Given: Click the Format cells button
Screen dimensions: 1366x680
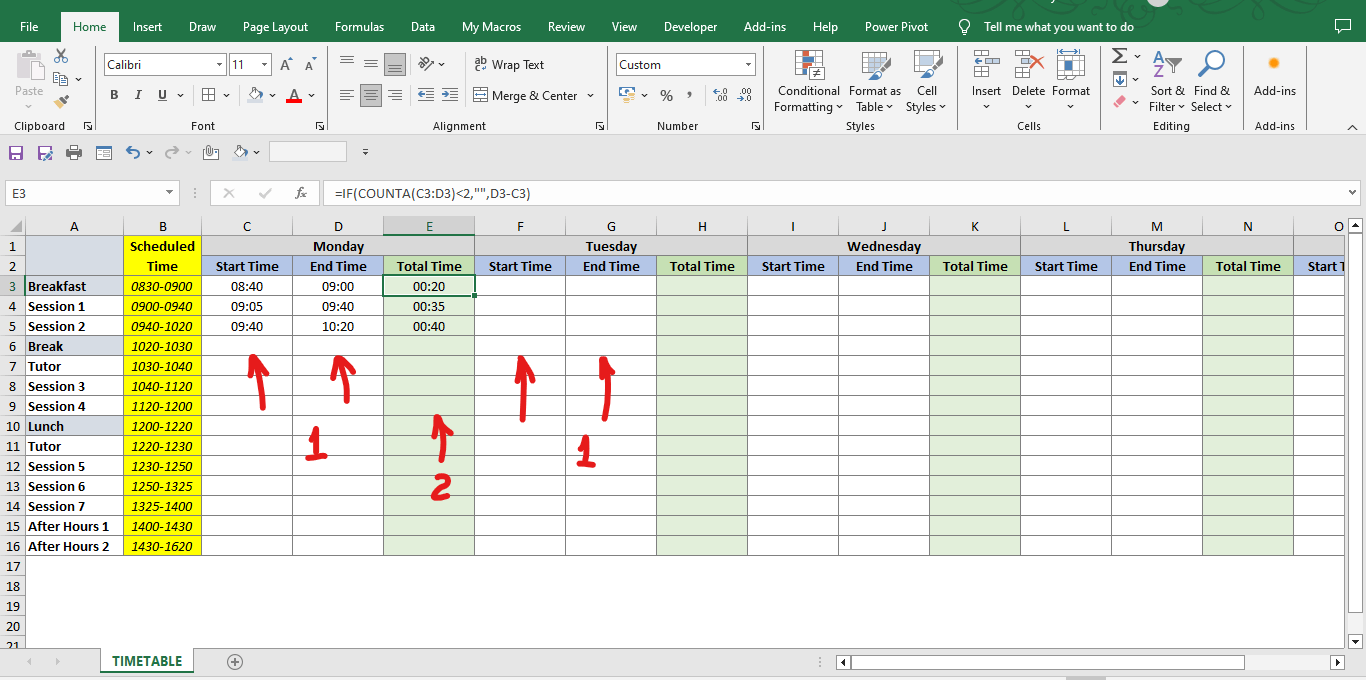Looking at the screenshot, I should [x=1070, y=80].
